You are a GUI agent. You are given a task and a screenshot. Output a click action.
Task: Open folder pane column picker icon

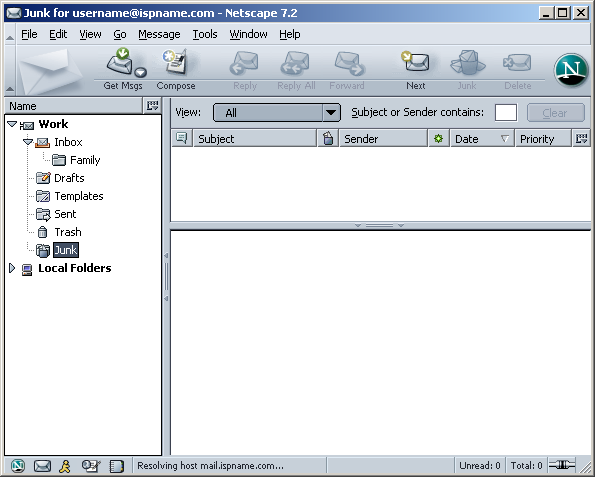pos(153,105)
